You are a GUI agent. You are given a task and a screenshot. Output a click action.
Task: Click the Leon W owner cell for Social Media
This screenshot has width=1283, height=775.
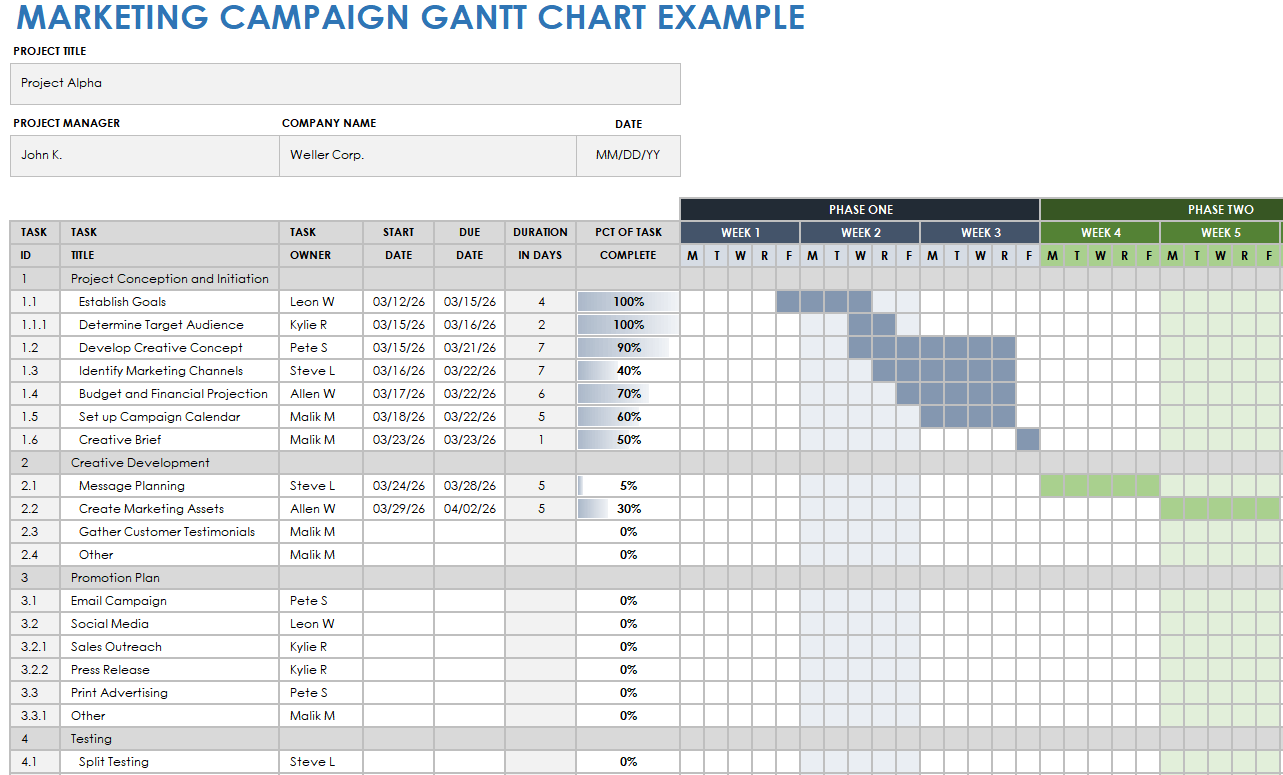[x=320, y=624]
